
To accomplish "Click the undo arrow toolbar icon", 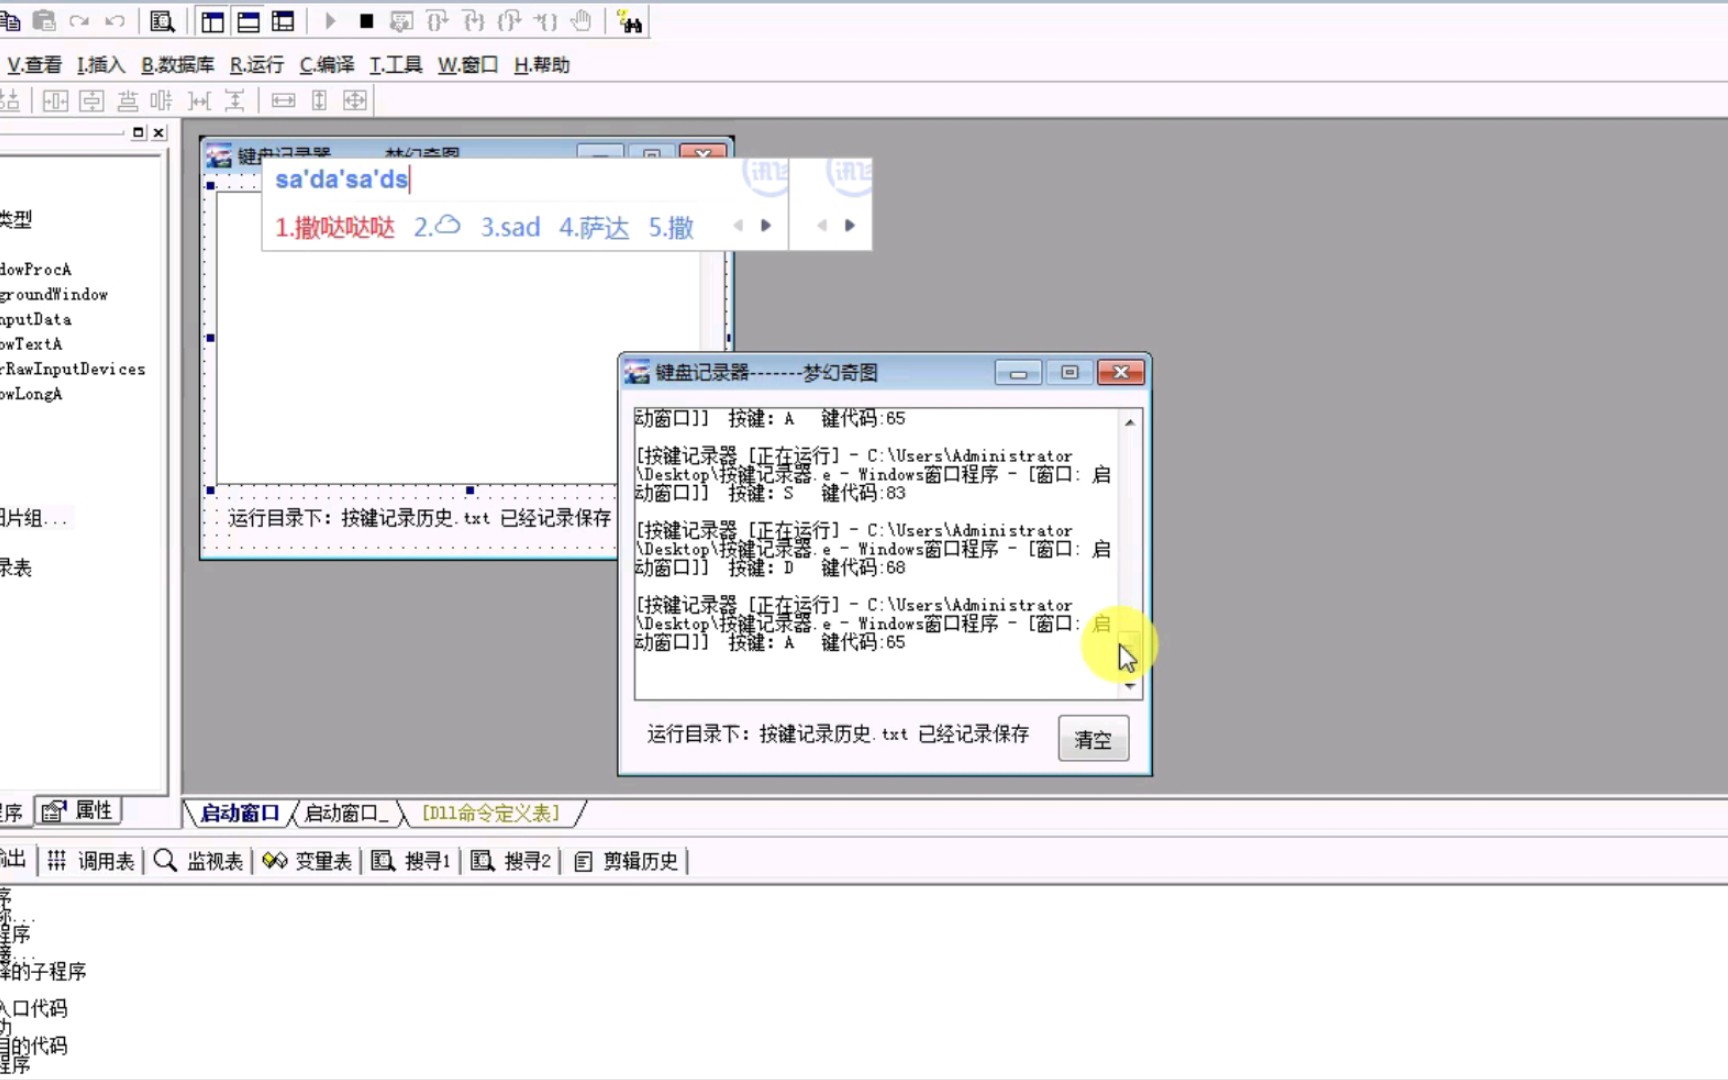I will [115, 21].
